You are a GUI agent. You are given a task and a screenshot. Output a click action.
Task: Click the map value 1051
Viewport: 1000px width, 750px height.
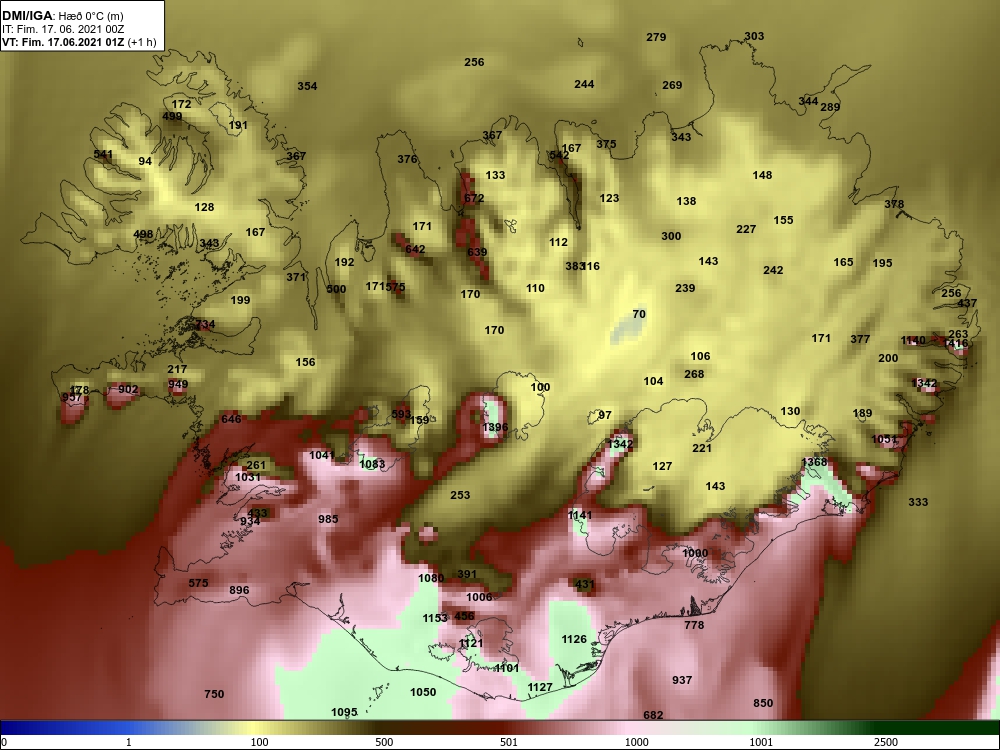click(x=884, y=439)
